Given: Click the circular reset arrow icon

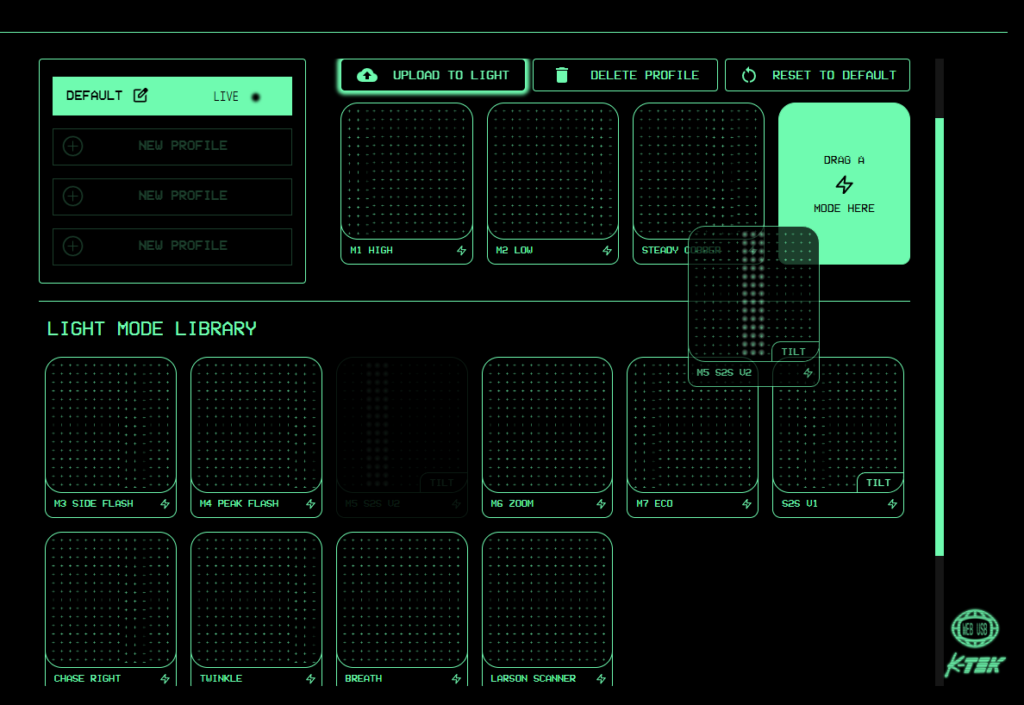Looking at the screenshot, I should click(749, 75).
